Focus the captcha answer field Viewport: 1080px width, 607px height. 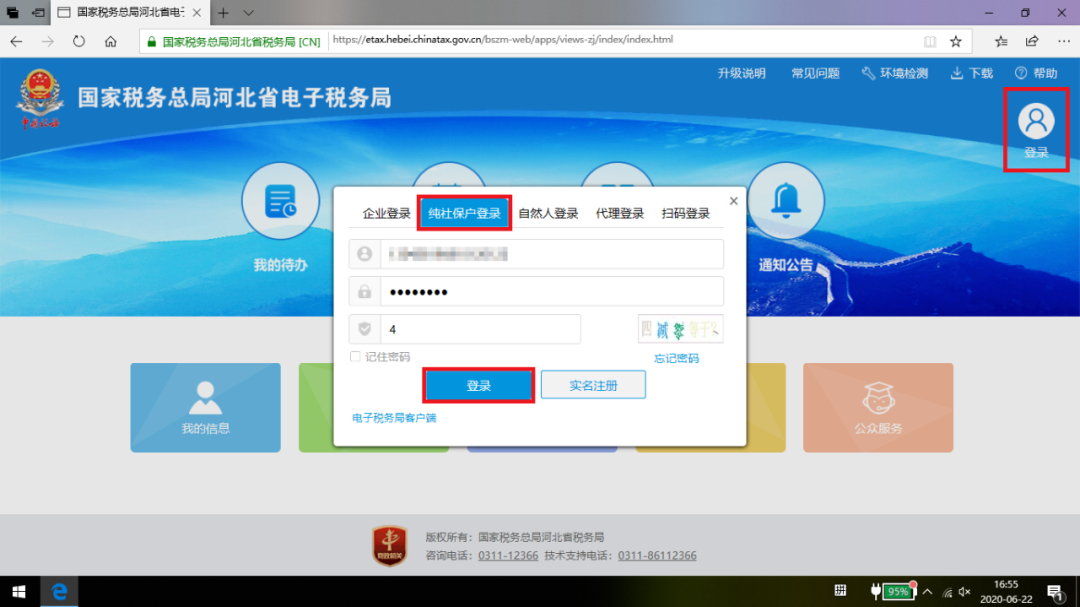(480, 329)
